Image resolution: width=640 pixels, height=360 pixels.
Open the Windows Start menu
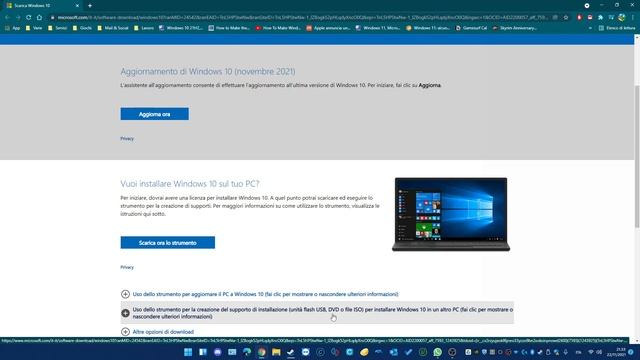(188, 352)
